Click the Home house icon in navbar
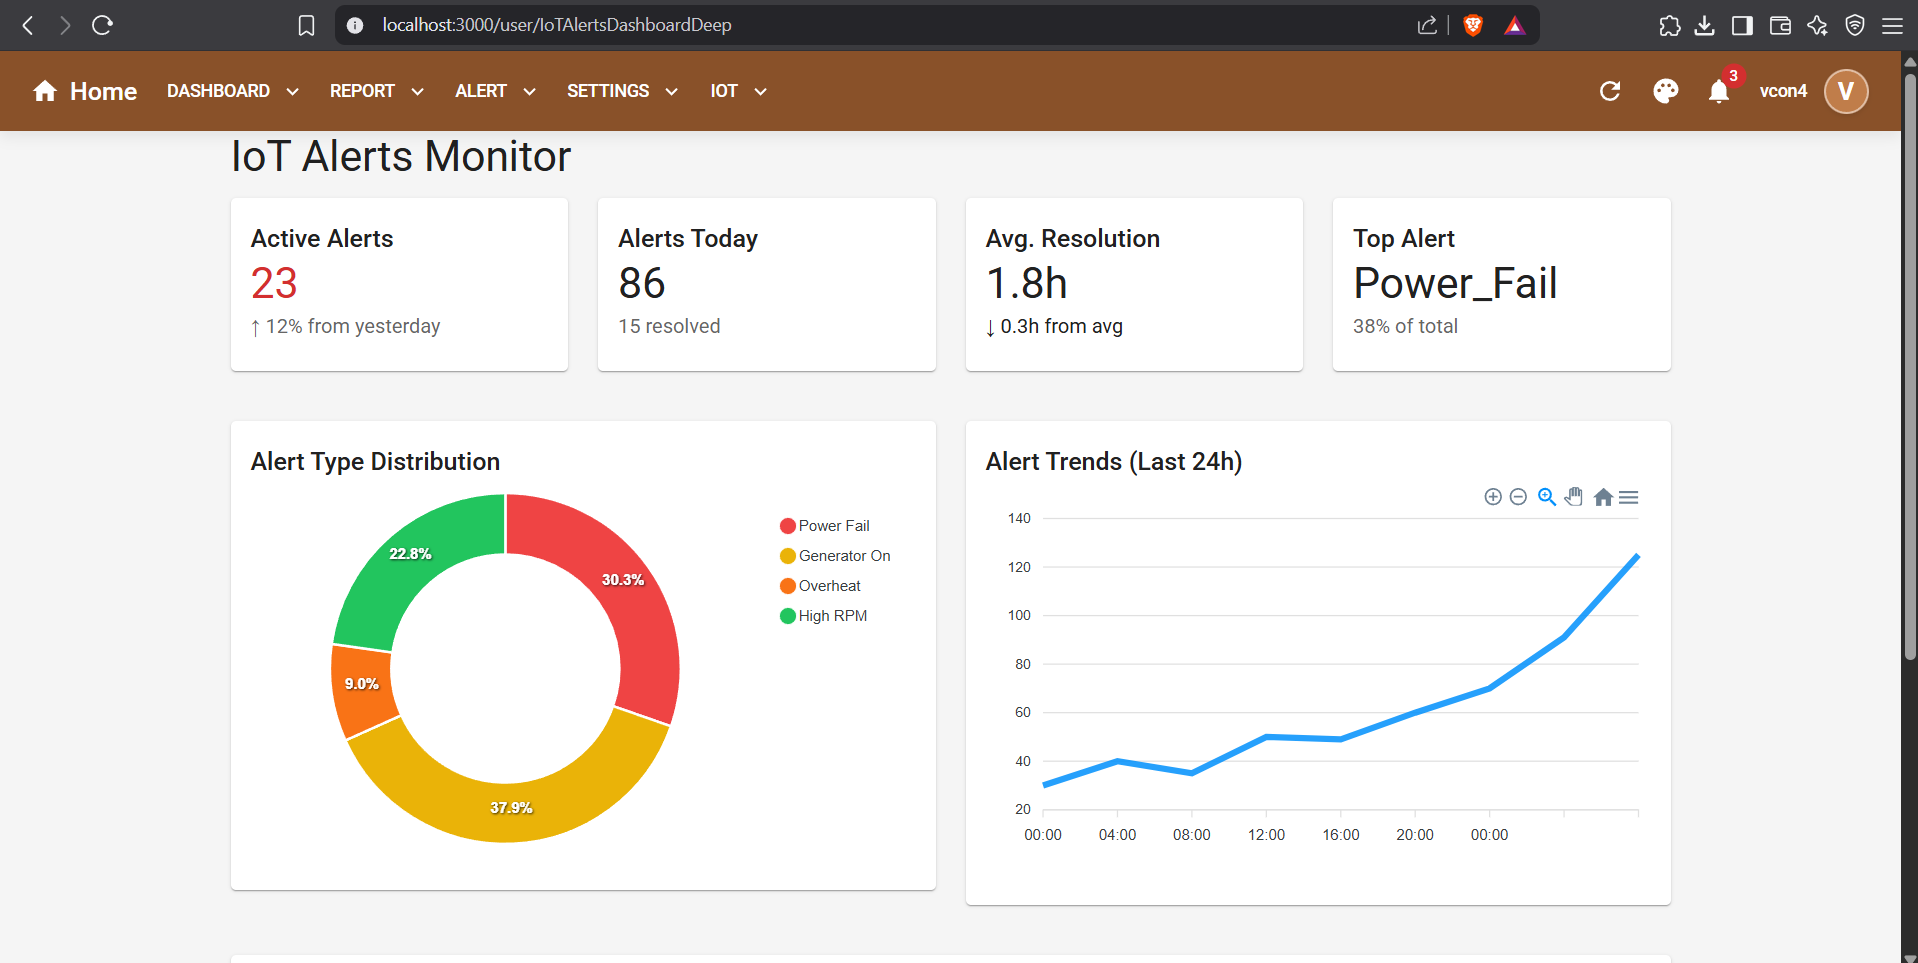The height and width of the screenshot is (963, 1918). pos(45,91)
